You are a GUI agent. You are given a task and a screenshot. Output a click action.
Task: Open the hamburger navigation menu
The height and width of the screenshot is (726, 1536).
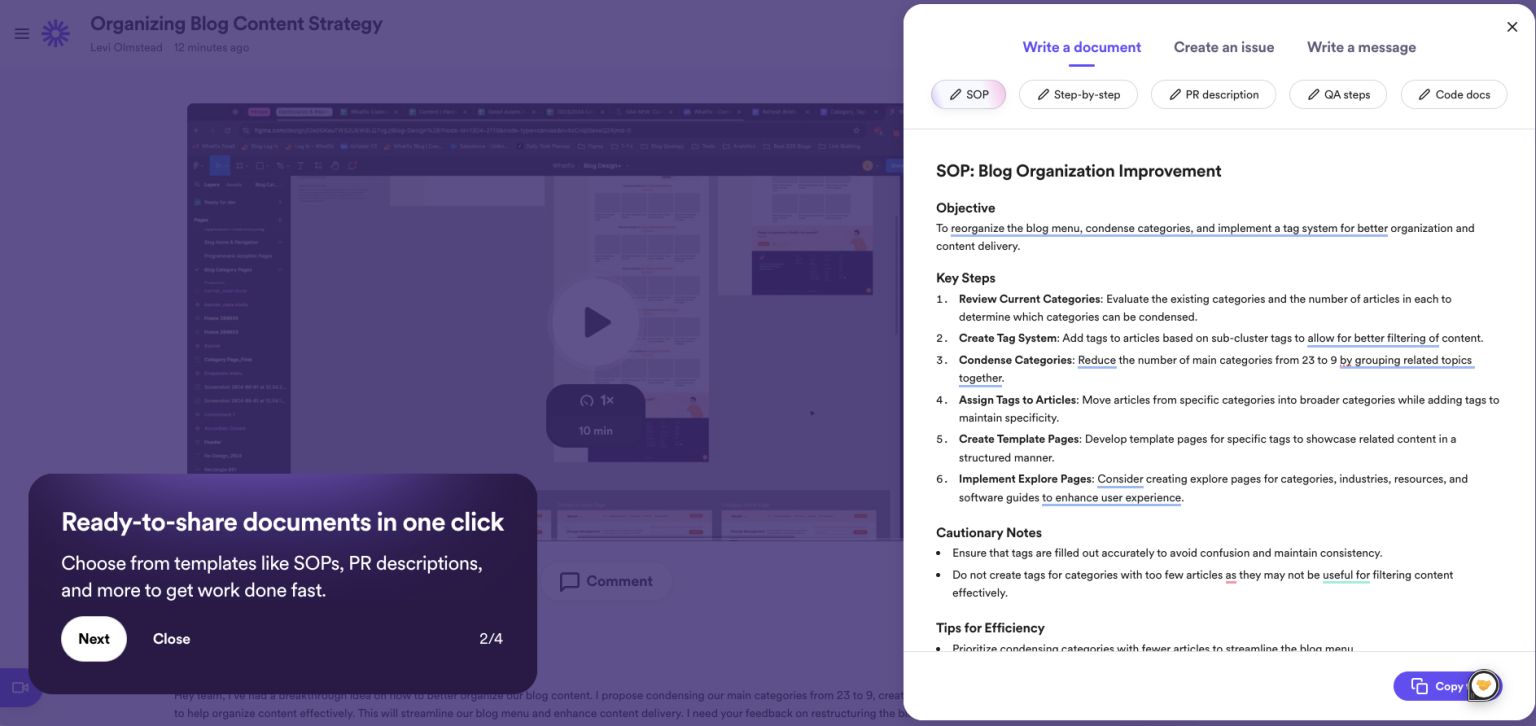click(21, 33)
